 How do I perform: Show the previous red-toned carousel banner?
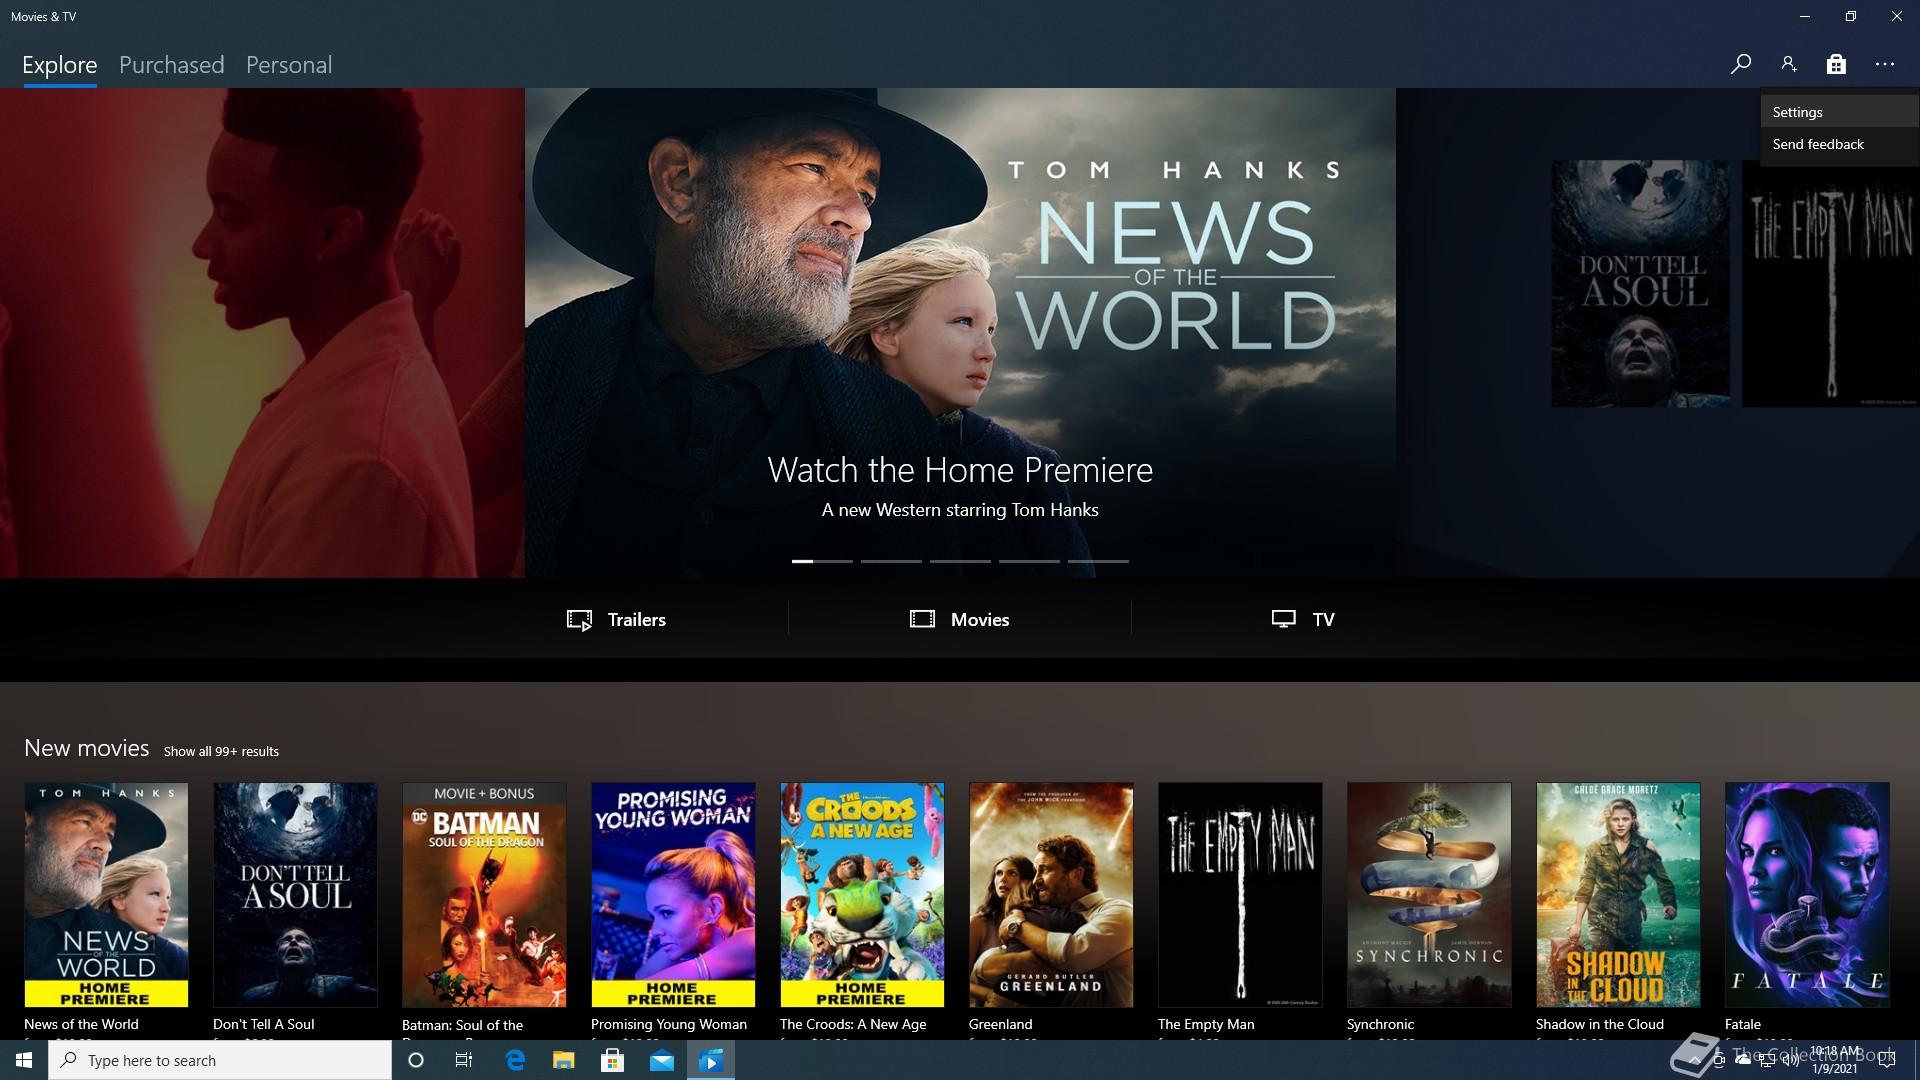(262, 333)
